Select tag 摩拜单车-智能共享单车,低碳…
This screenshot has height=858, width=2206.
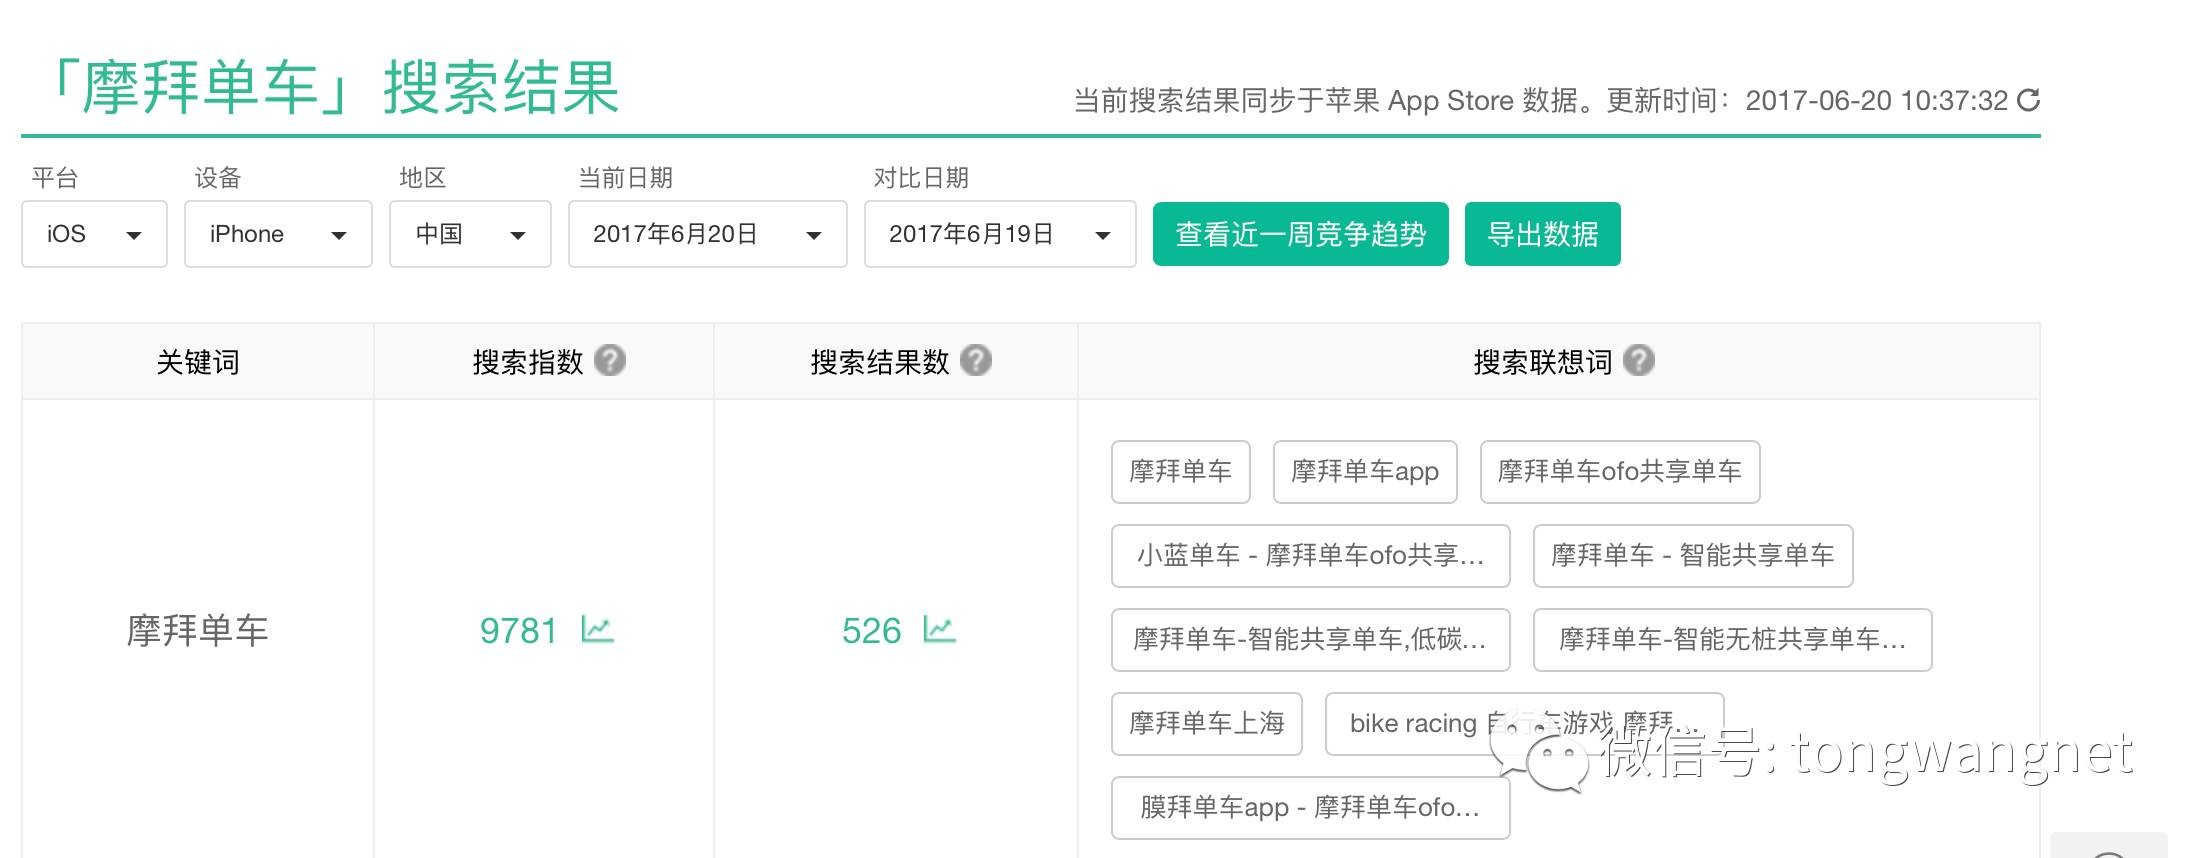(1310, 639)
